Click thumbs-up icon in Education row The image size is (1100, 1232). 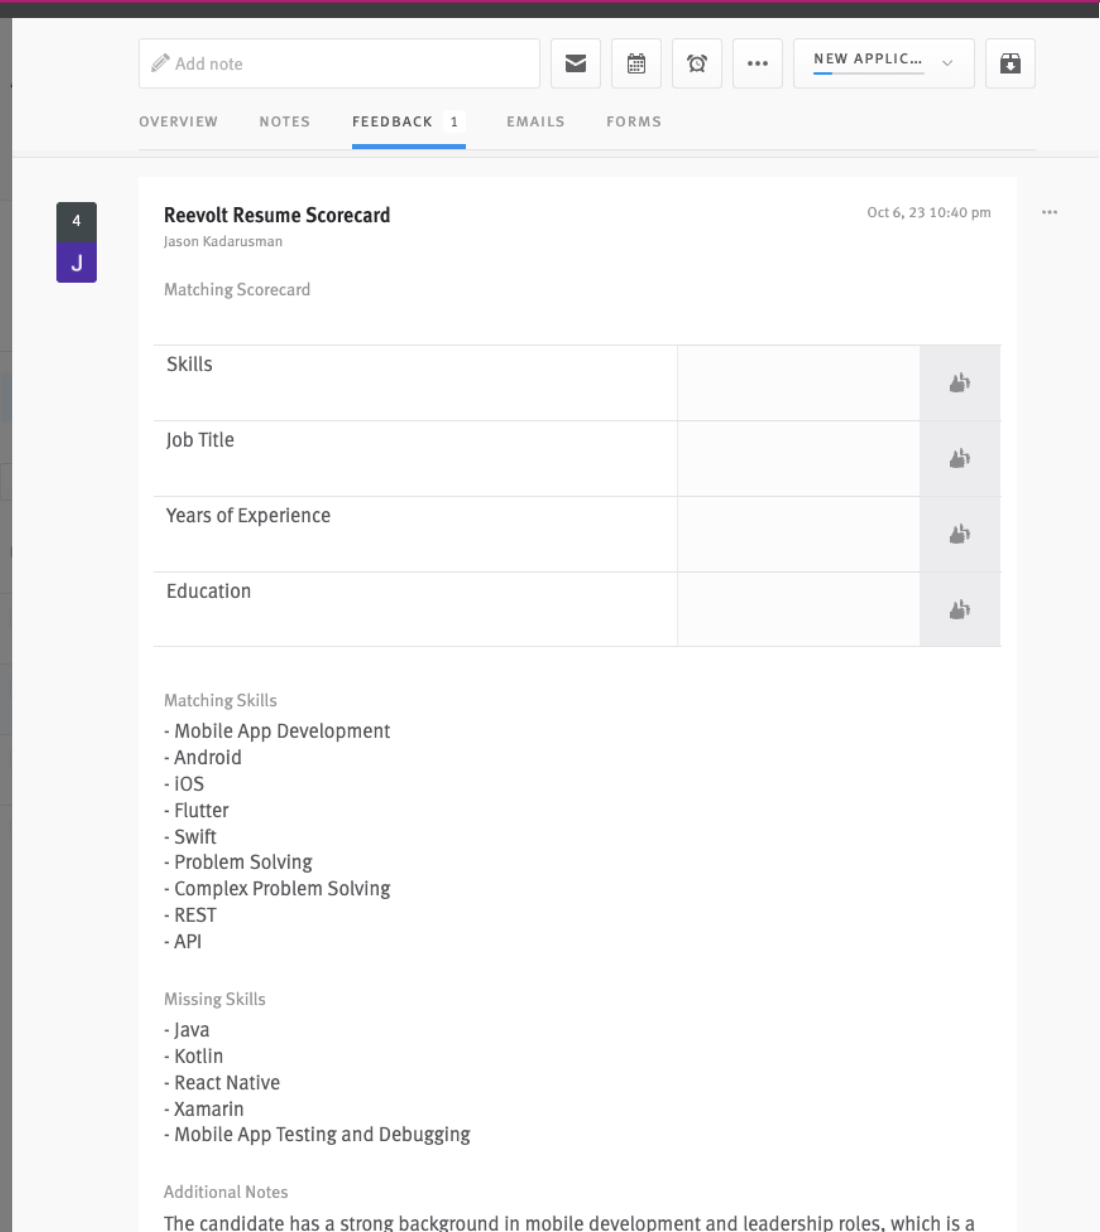[x=959, y=609]
